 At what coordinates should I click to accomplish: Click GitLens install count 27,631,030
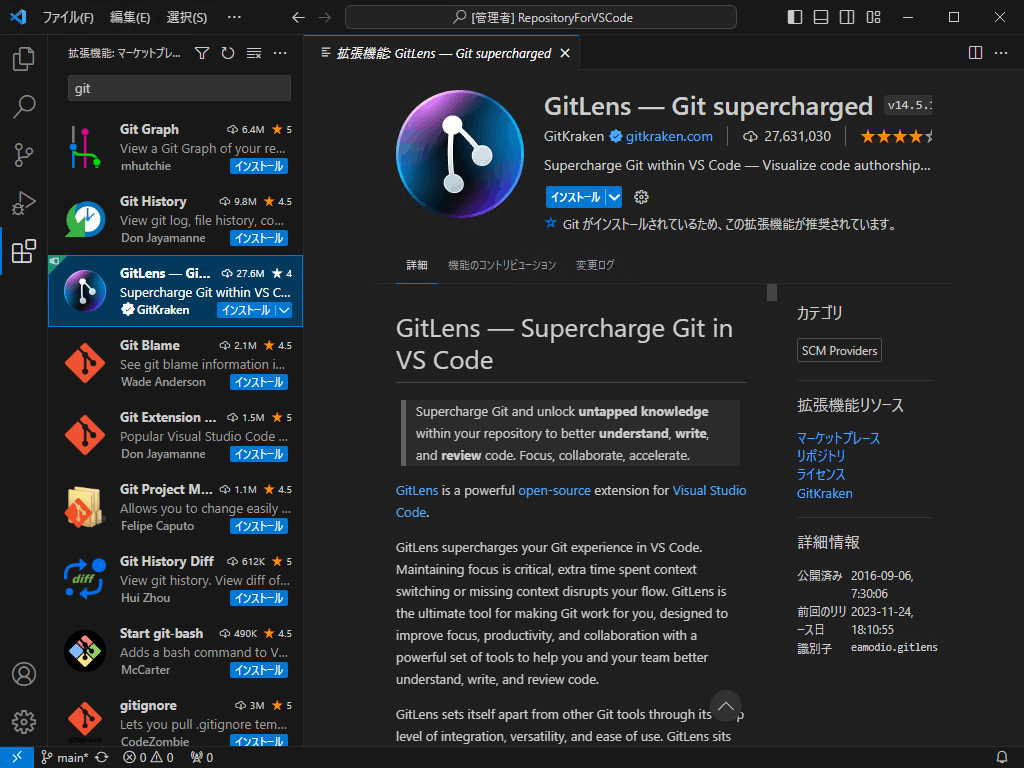point(787,136)
